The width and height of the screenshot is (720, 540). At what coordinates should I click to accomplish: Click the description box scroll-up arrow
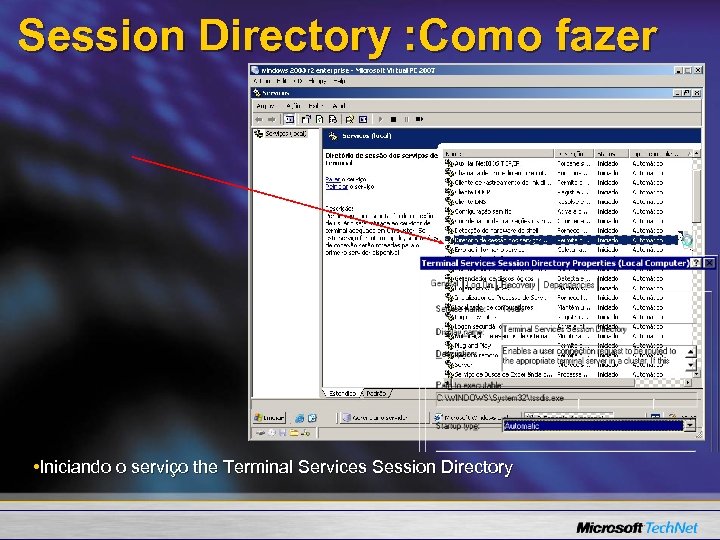point(691,352)
